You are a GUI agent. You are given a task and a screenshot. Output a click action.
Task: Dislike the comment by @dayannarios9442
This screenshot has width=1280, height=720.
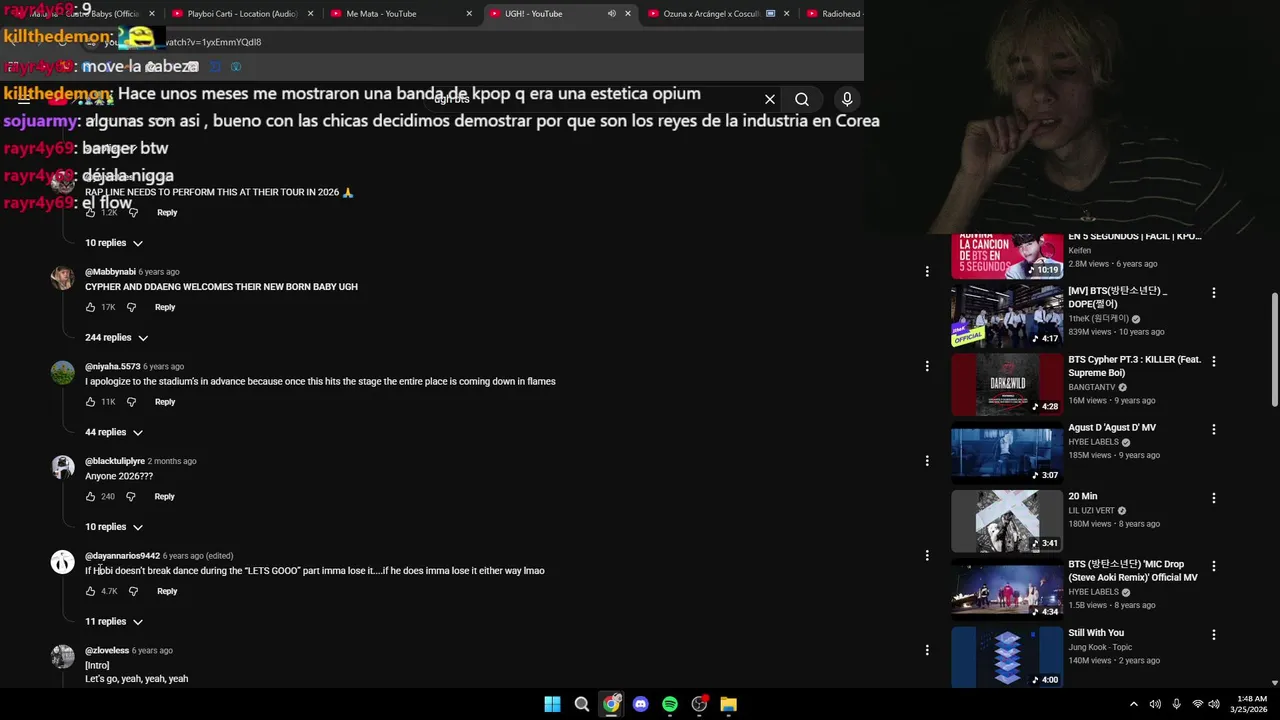pyautogui.click(x=133, y=591)
